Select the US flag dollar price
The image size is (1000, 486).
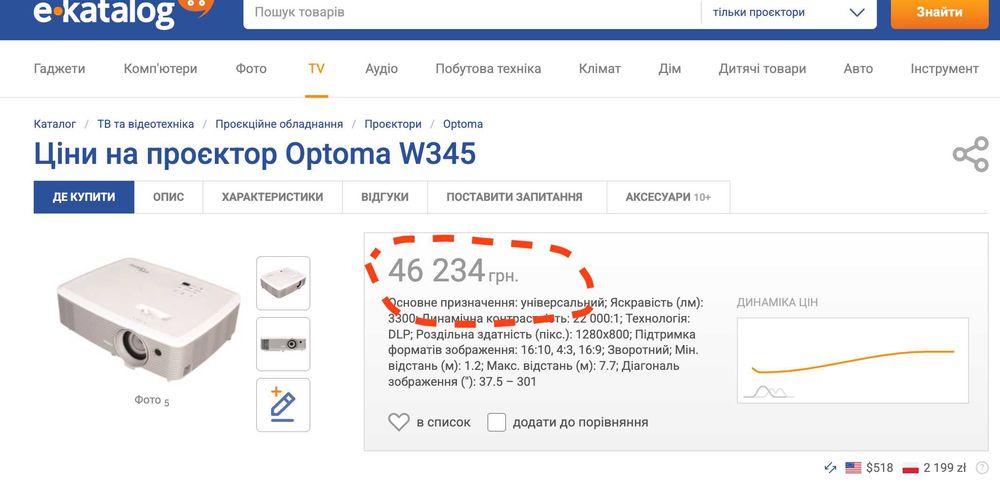(869, 468)
